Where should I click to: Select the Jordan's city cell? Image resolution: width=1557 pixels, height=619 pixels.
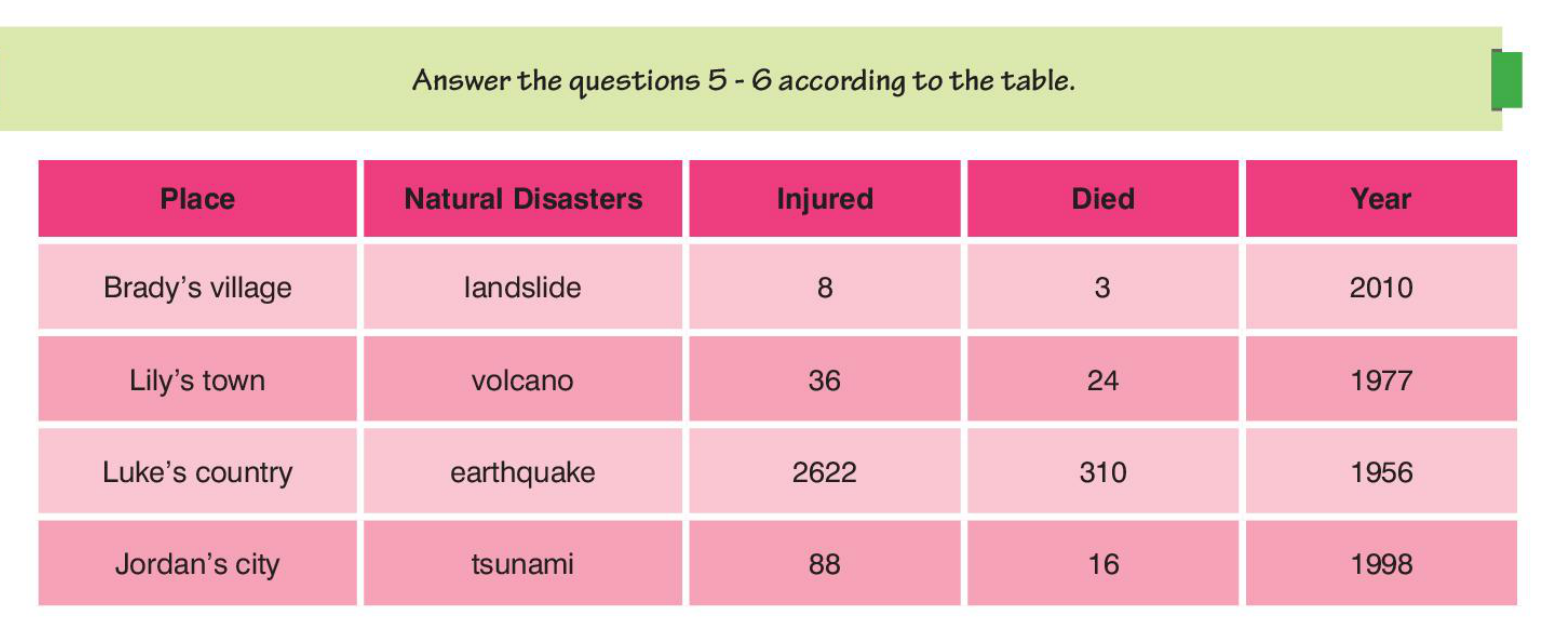coord(197,564)
